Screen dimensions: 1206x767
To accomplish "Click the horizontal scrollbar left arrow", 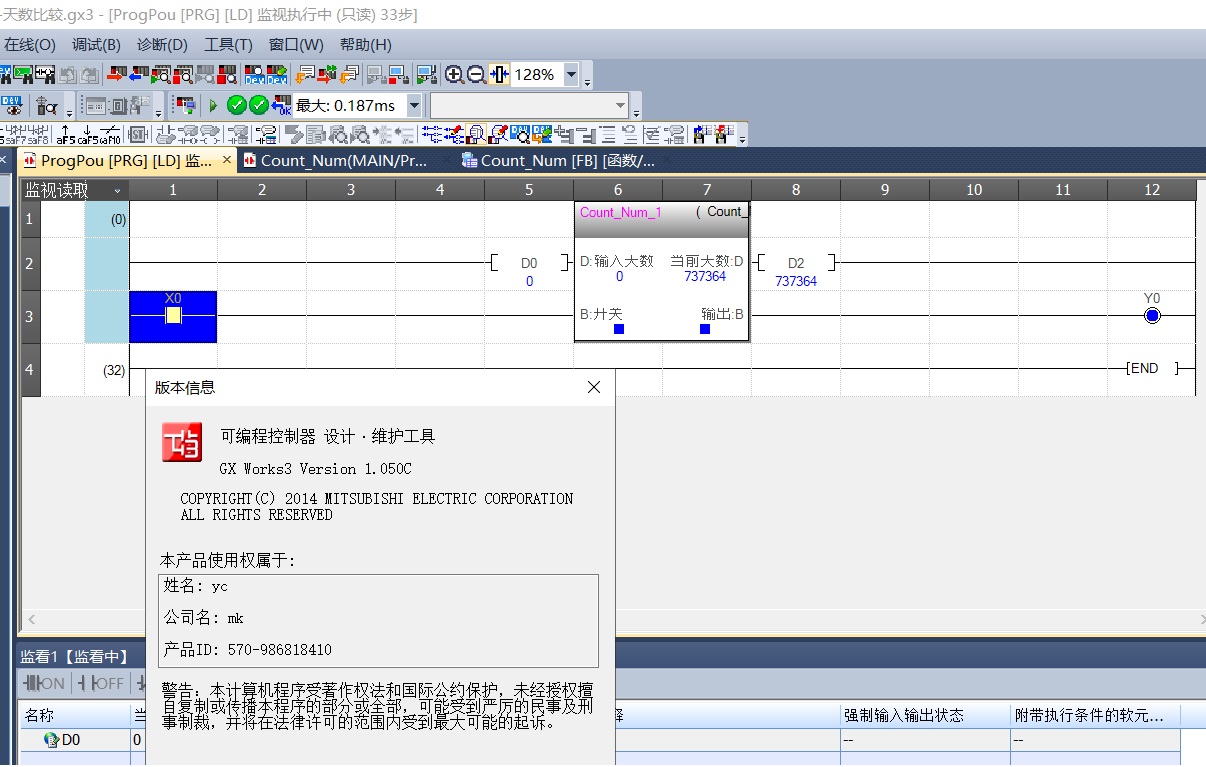I will (31, 620).
